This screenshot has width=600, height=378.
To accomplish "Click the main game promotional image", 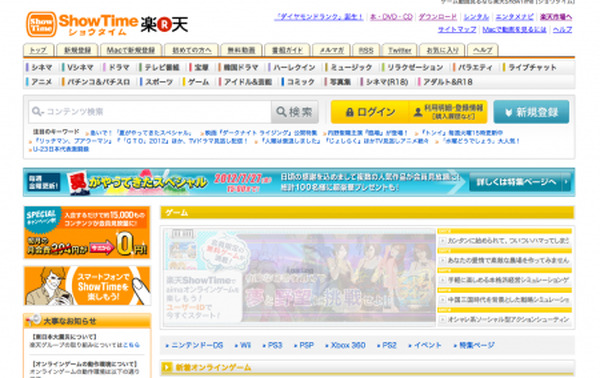I will (x=299, y=278).
